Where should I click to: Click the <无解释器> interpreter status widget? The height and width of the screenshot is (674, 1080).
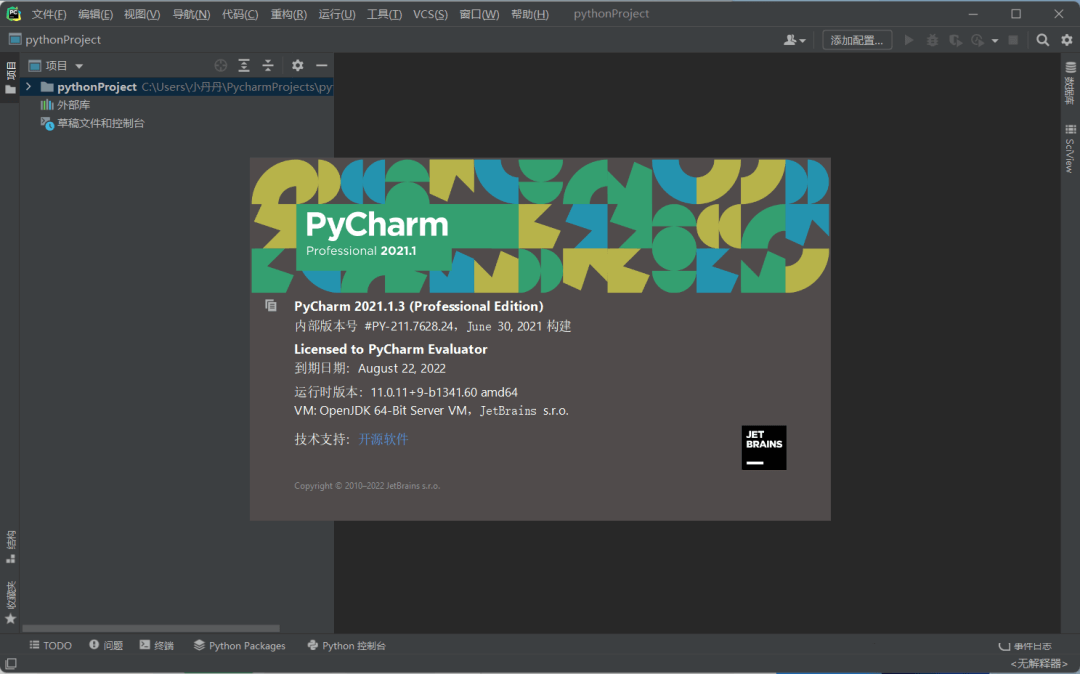click(1041, 664)
